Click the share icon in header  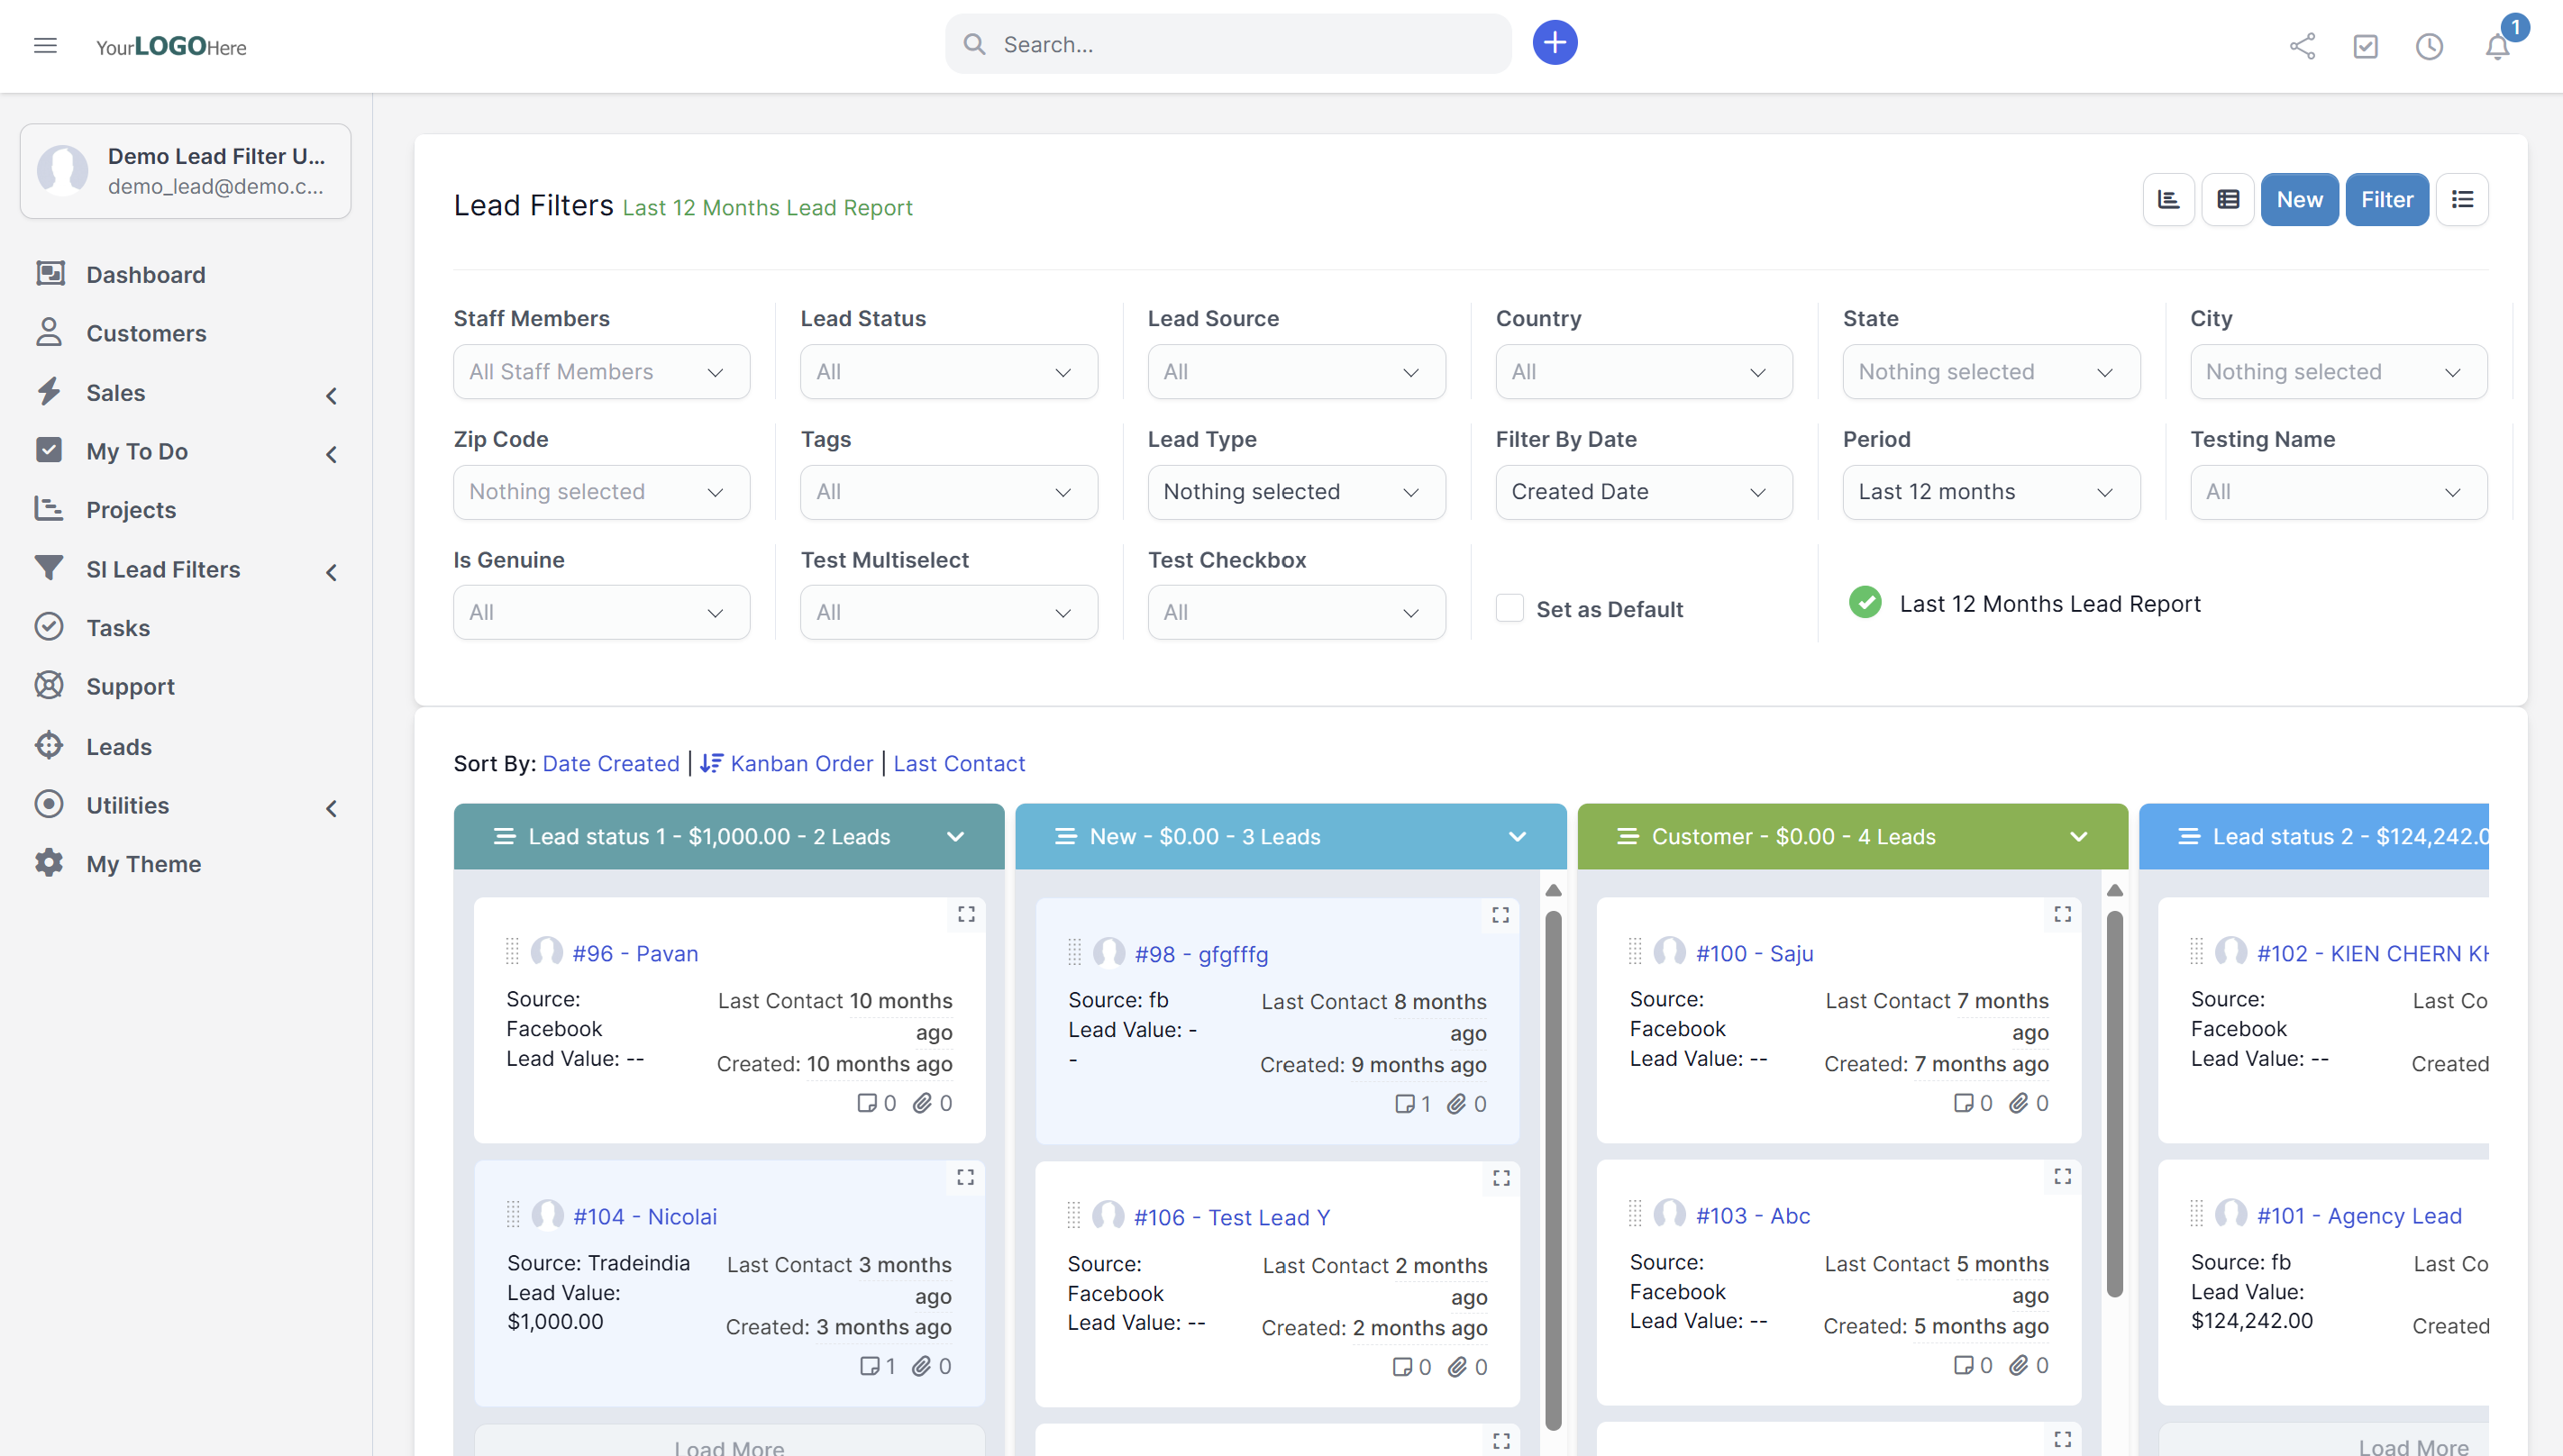[x=2302, y=46]
